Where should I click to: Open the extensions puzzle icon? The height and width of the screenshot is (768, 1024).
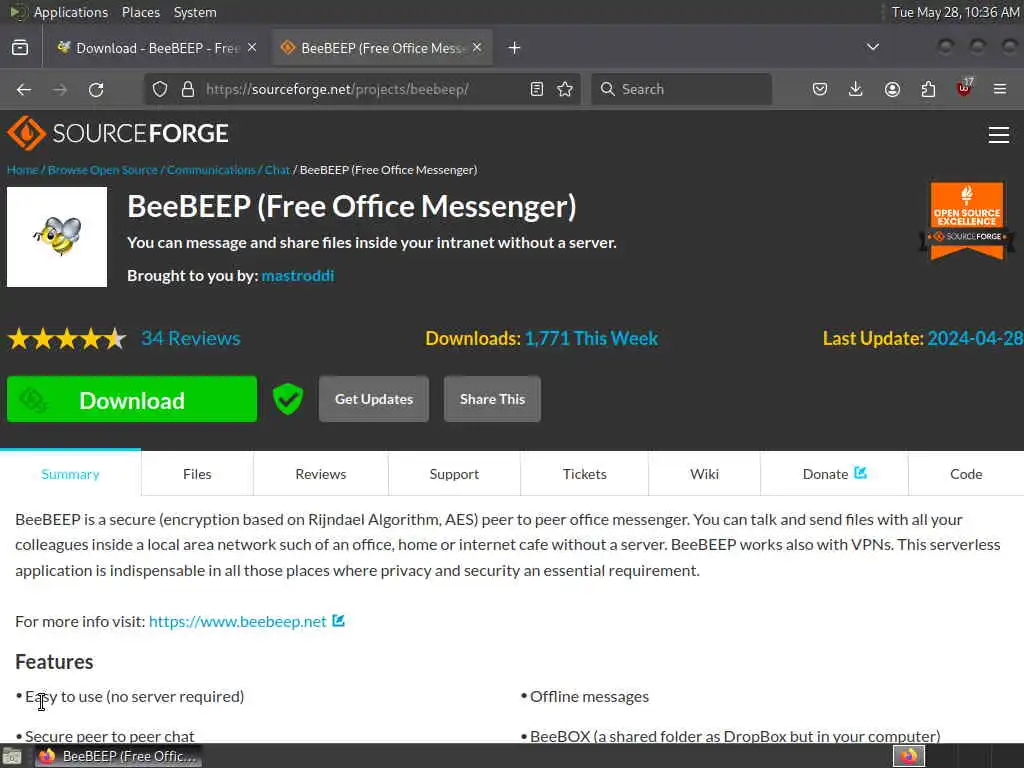tap(928, 89)
